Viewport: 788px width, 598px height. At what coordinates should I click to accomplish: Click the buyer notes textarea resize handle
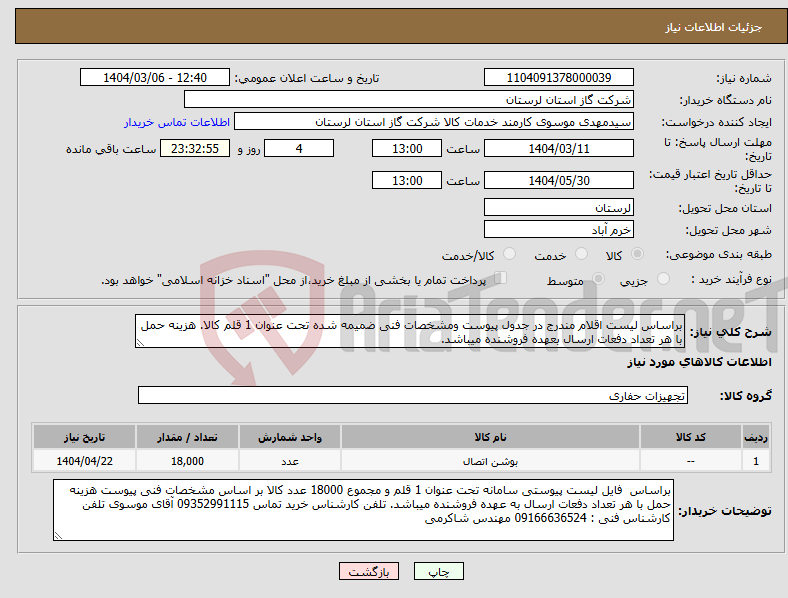[x=58, y=536]
